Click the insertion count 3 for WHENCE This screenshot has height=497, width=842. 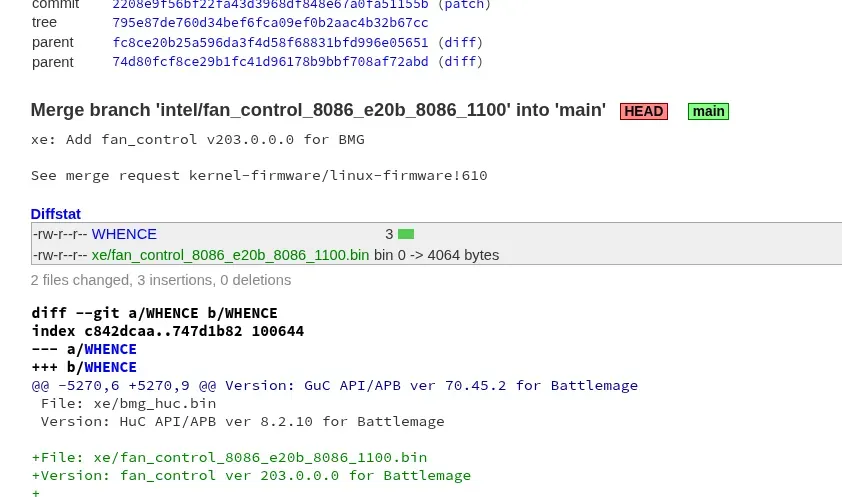[389, 235]
